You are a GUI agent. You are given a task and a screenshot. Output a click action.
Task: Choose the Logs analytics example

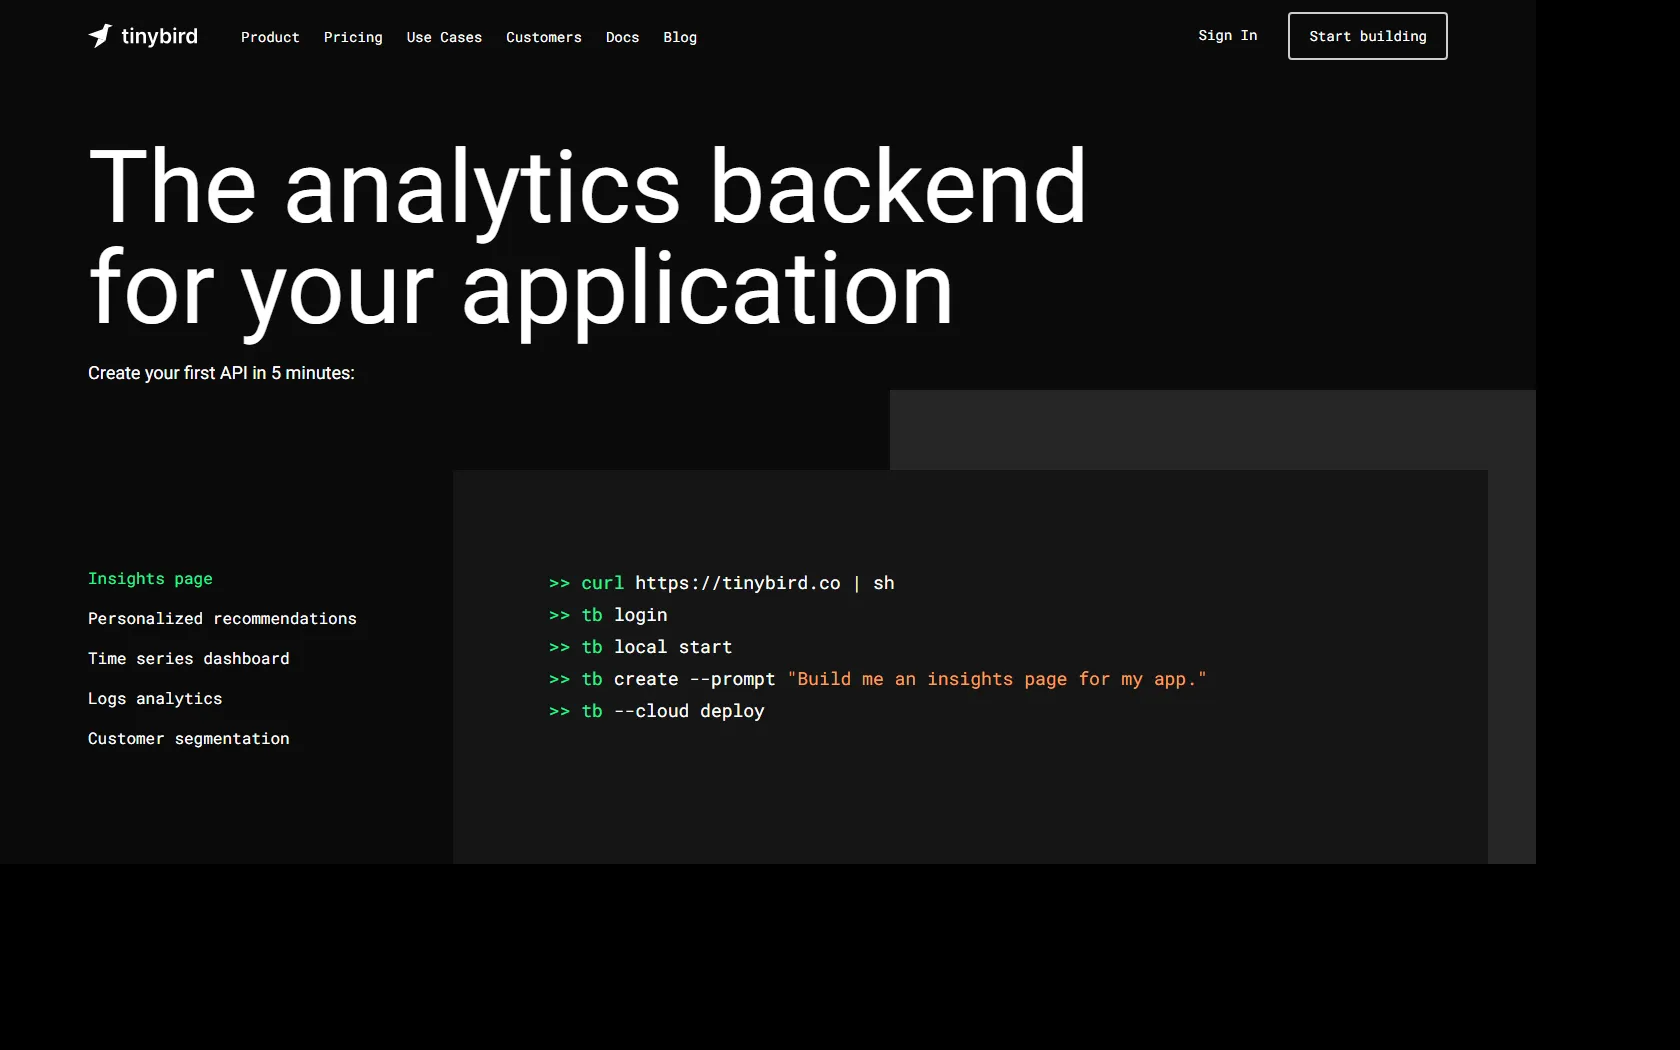point(155,699)
